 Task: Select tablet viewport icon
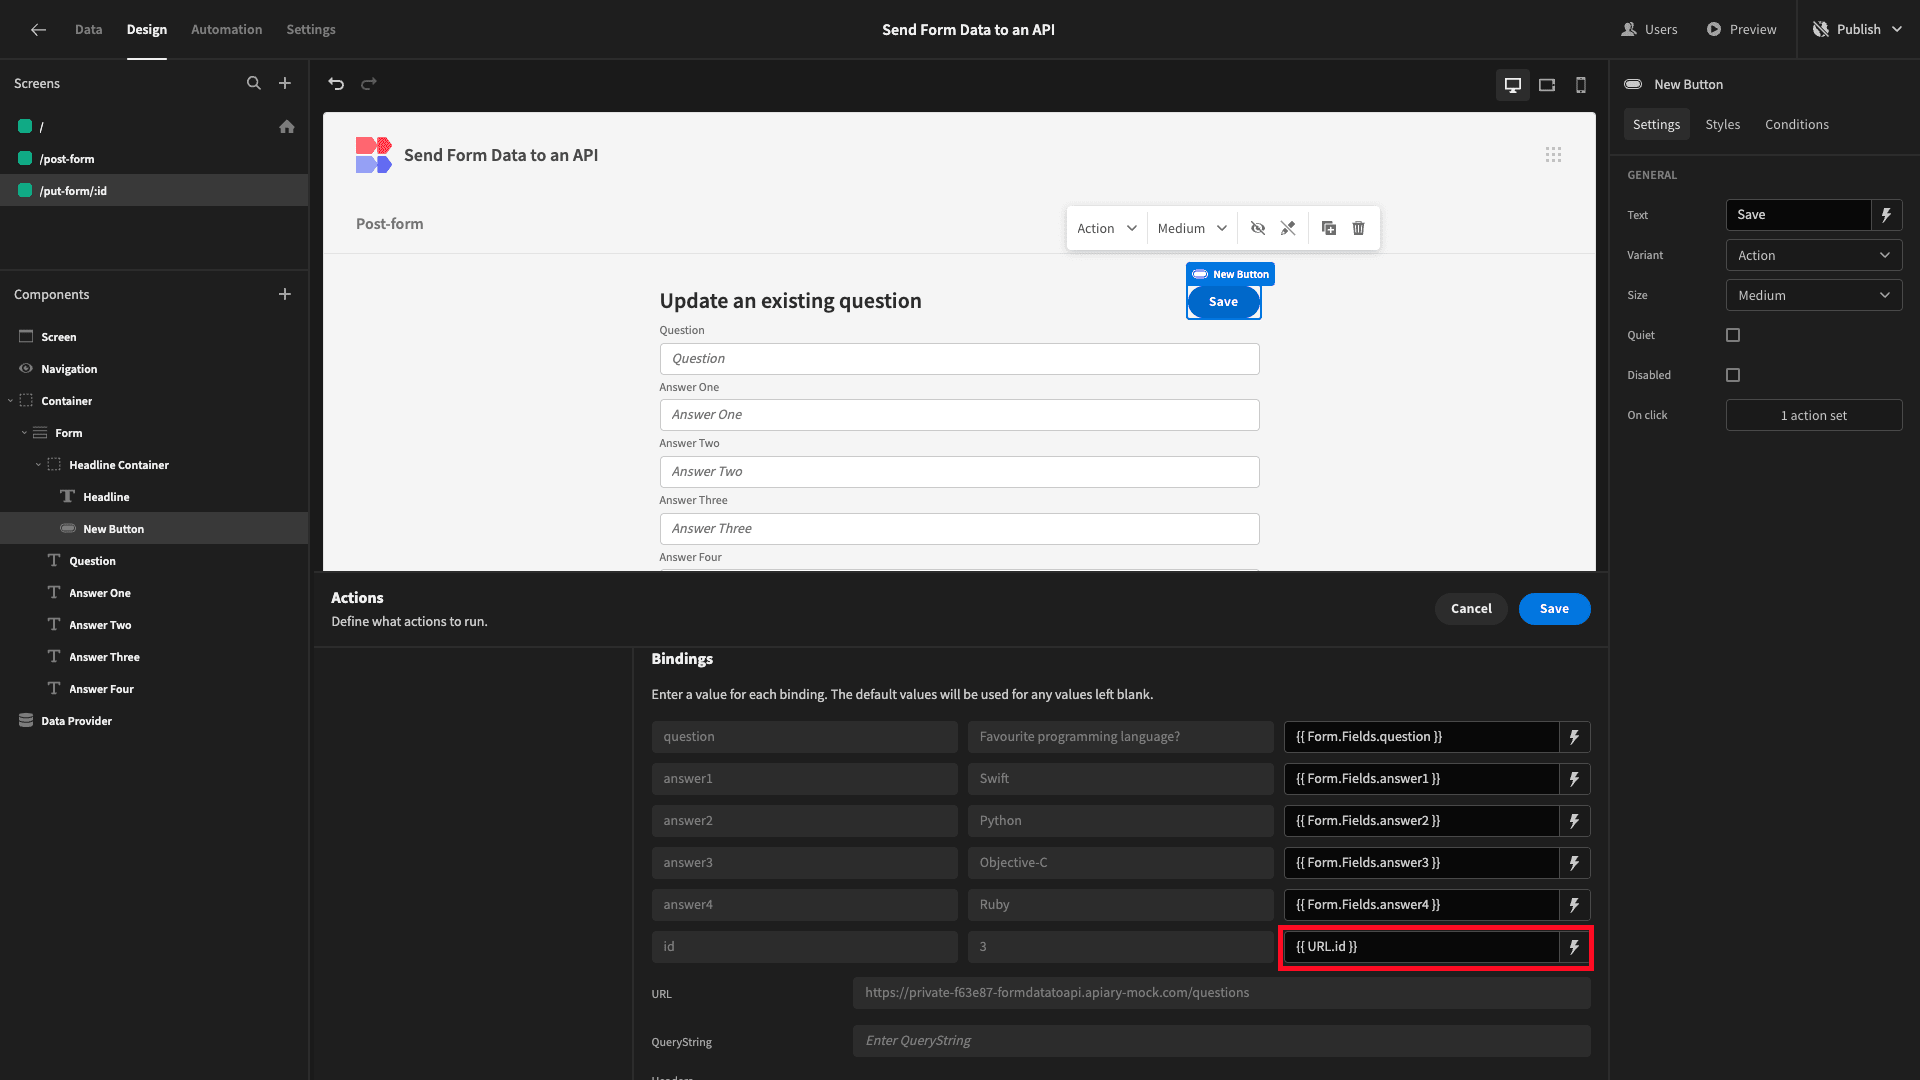pos(1545,83)
